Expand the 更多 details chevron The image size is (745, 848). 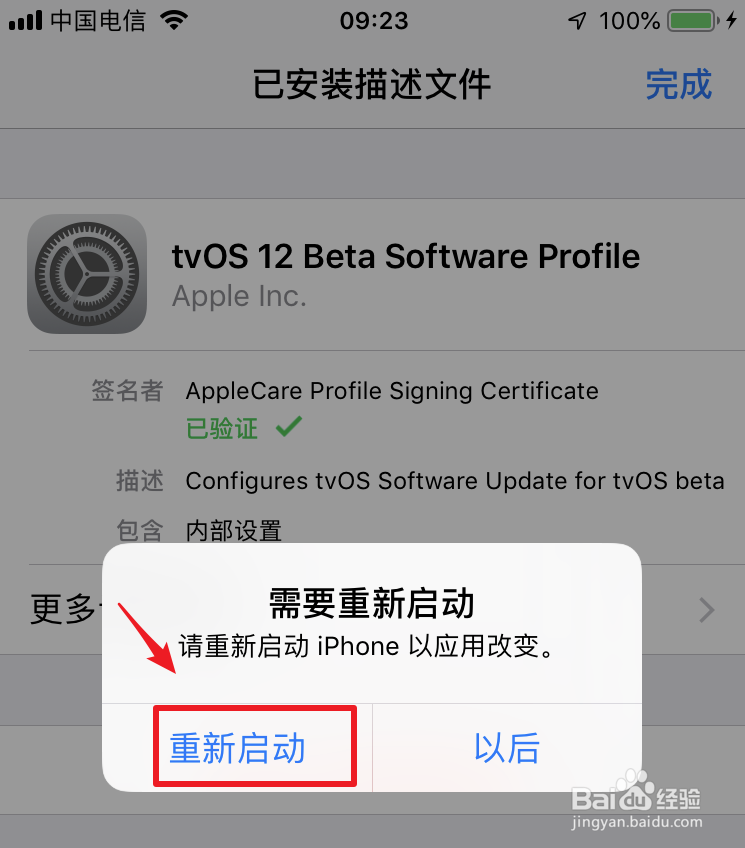[x=706, y=610]
